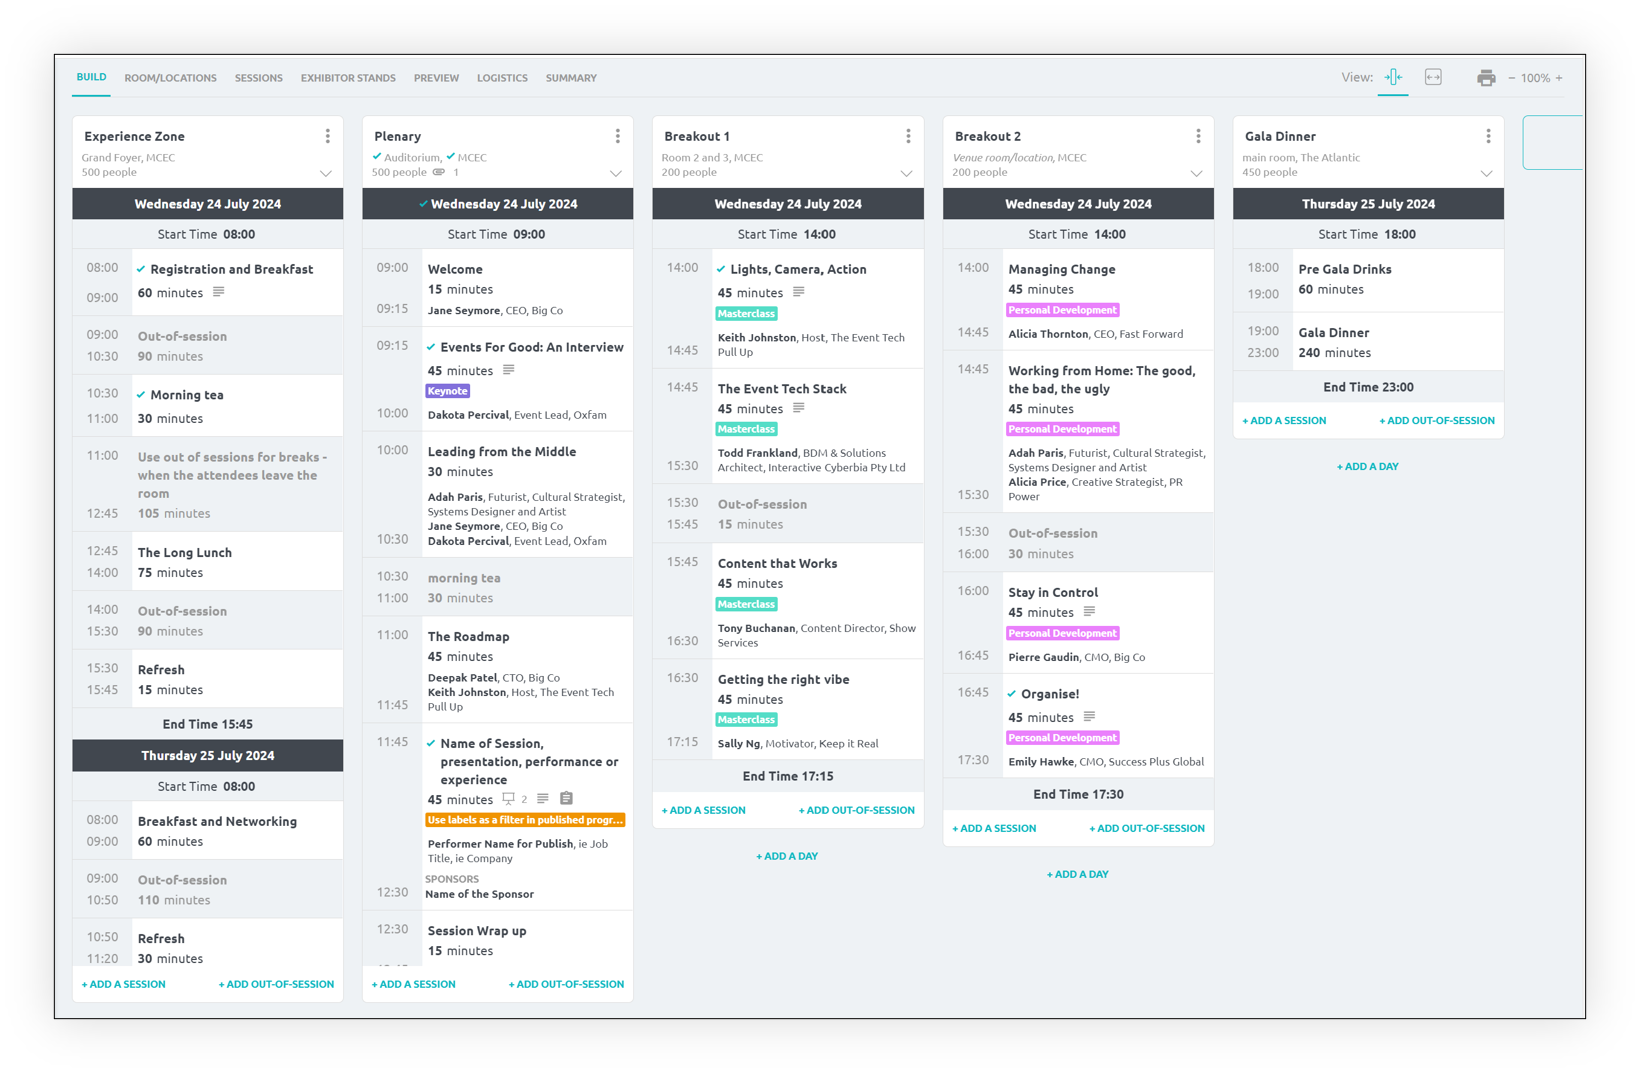Switch to the expand-width view icon
This screenshot has width=1640, height=1073.
tap(1433, 77)
